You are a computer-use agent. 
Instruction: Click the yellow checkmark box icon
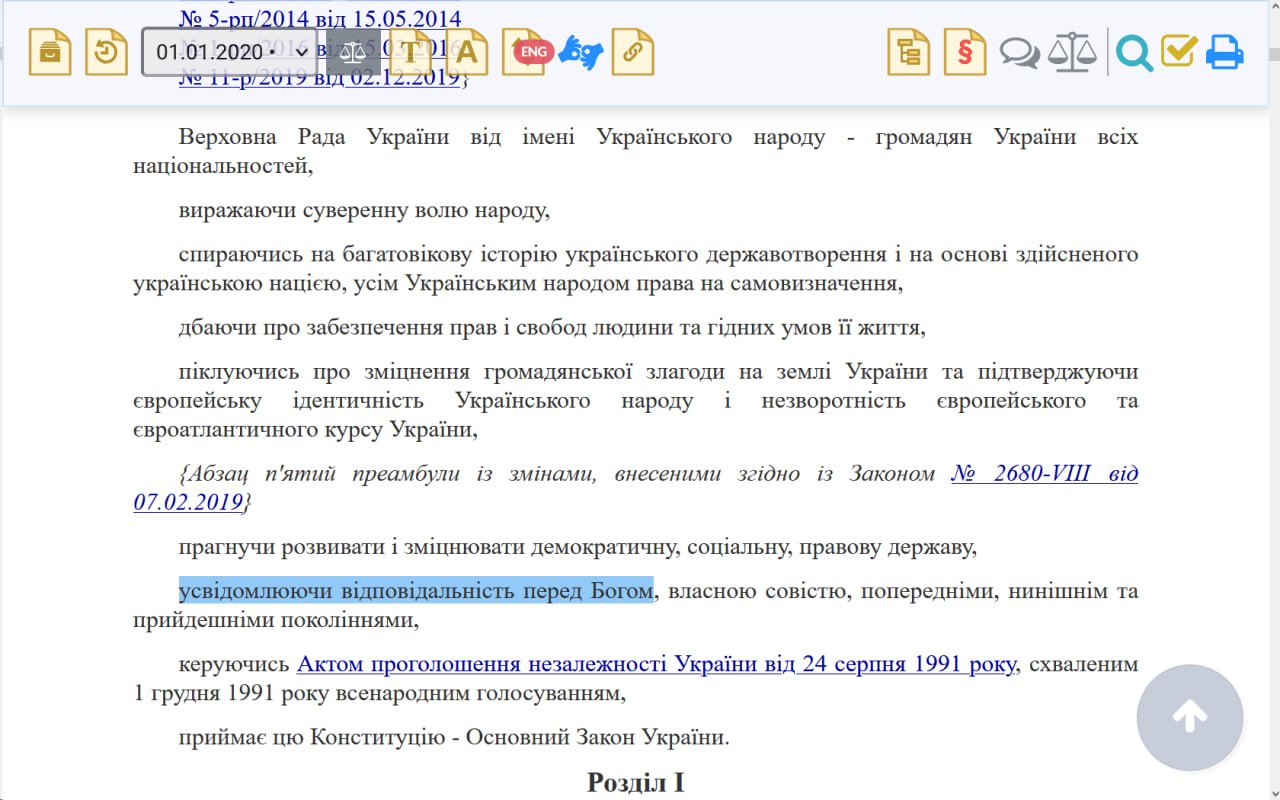pyautogui.click(x=1179, y=50)
